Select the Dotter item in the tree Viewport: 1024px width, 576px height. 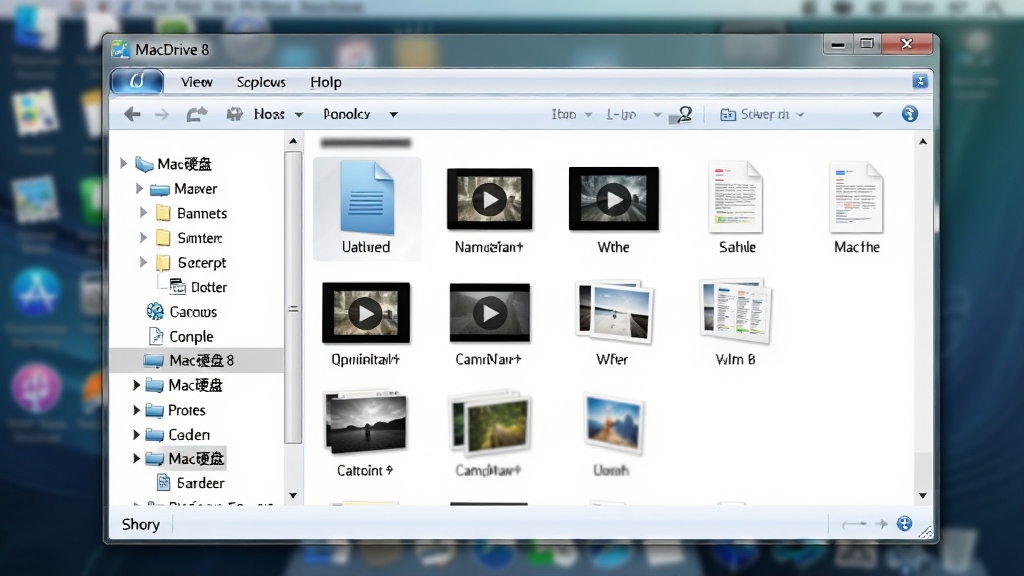click(198, 287)
